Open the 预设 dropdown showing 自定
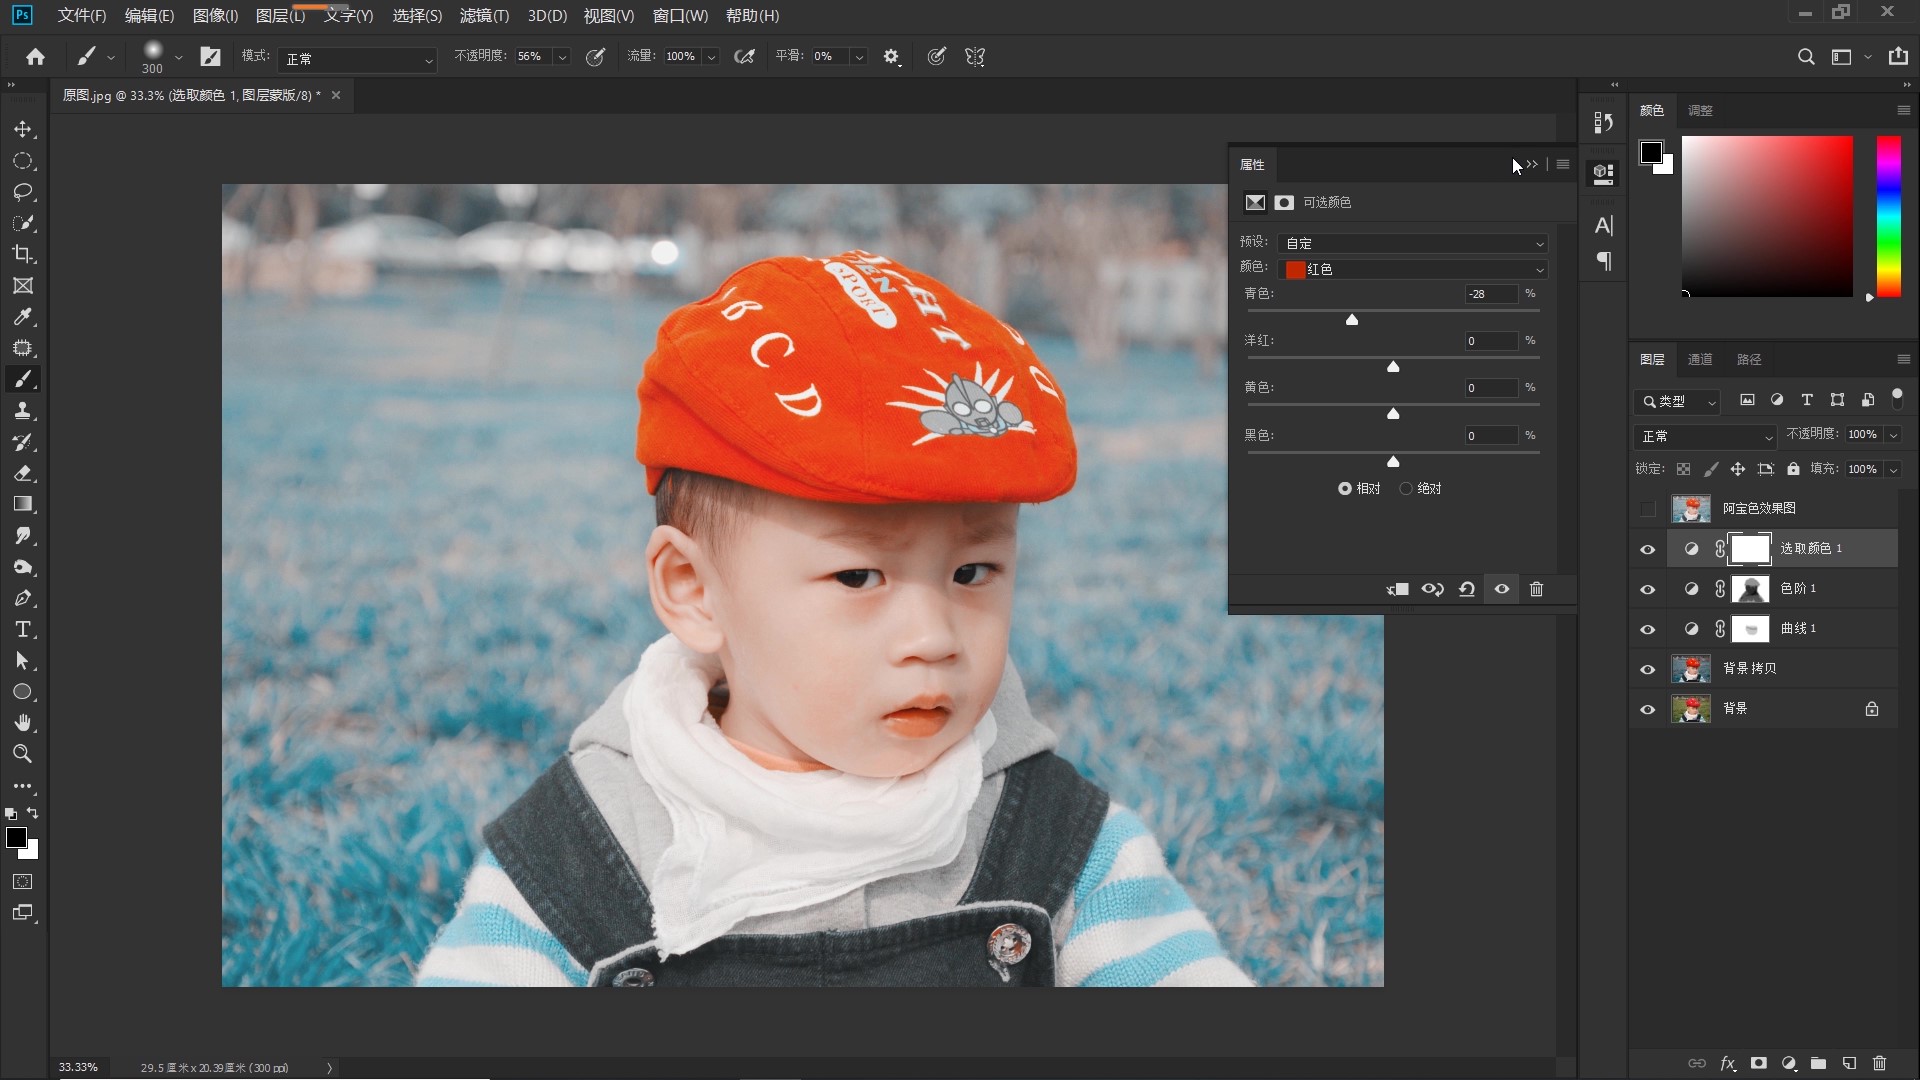1920x1080 pixels. (1413, 243)
